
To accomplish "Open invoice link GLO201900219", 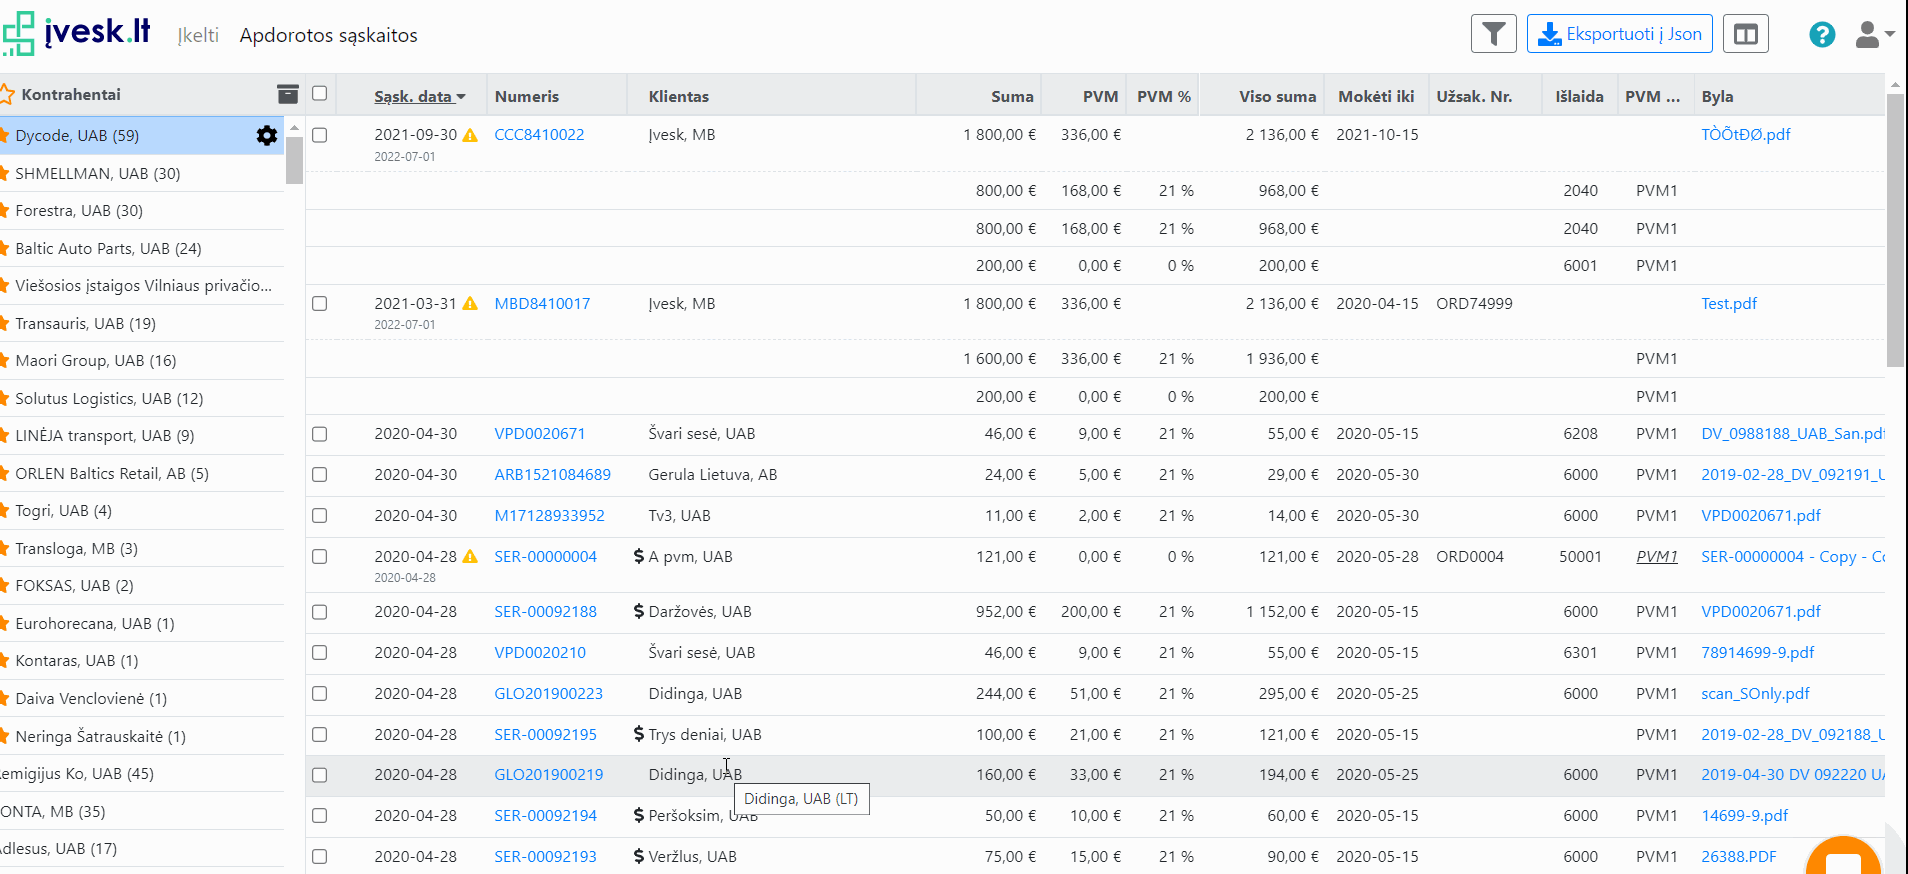I will [x=548, y=774].
